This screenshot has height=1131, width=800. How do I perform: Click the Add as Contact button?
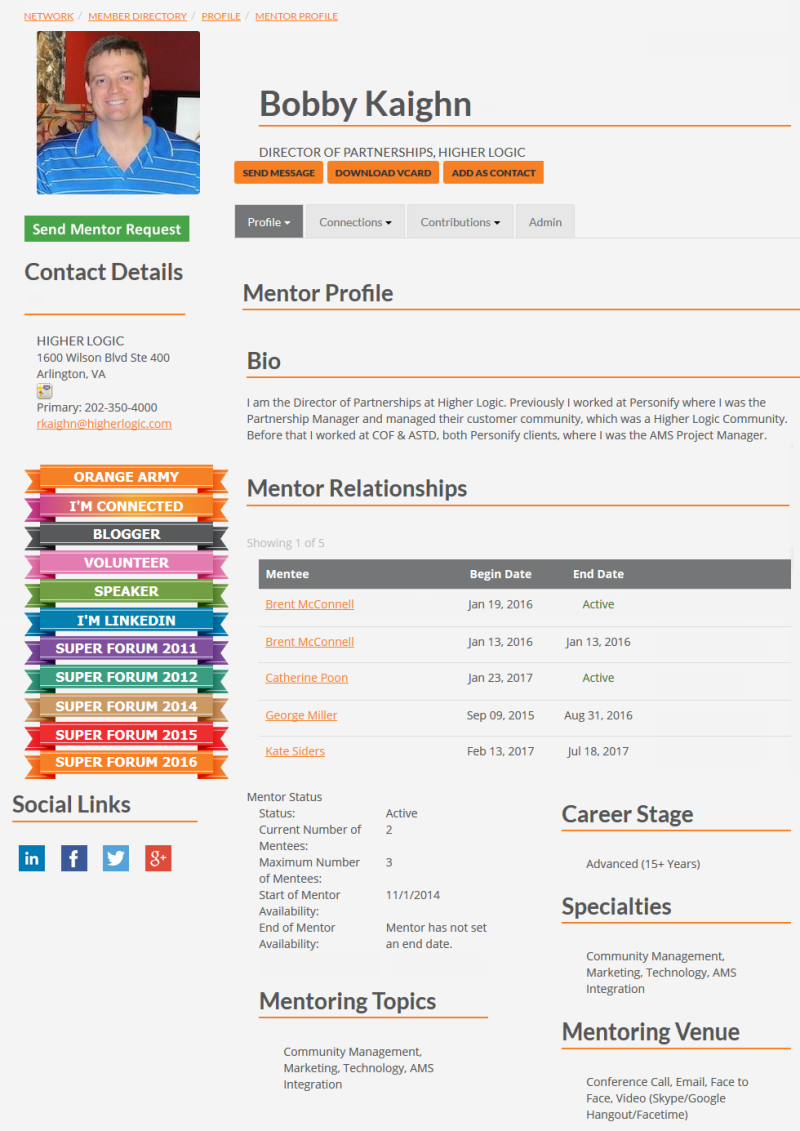point(493,173)
